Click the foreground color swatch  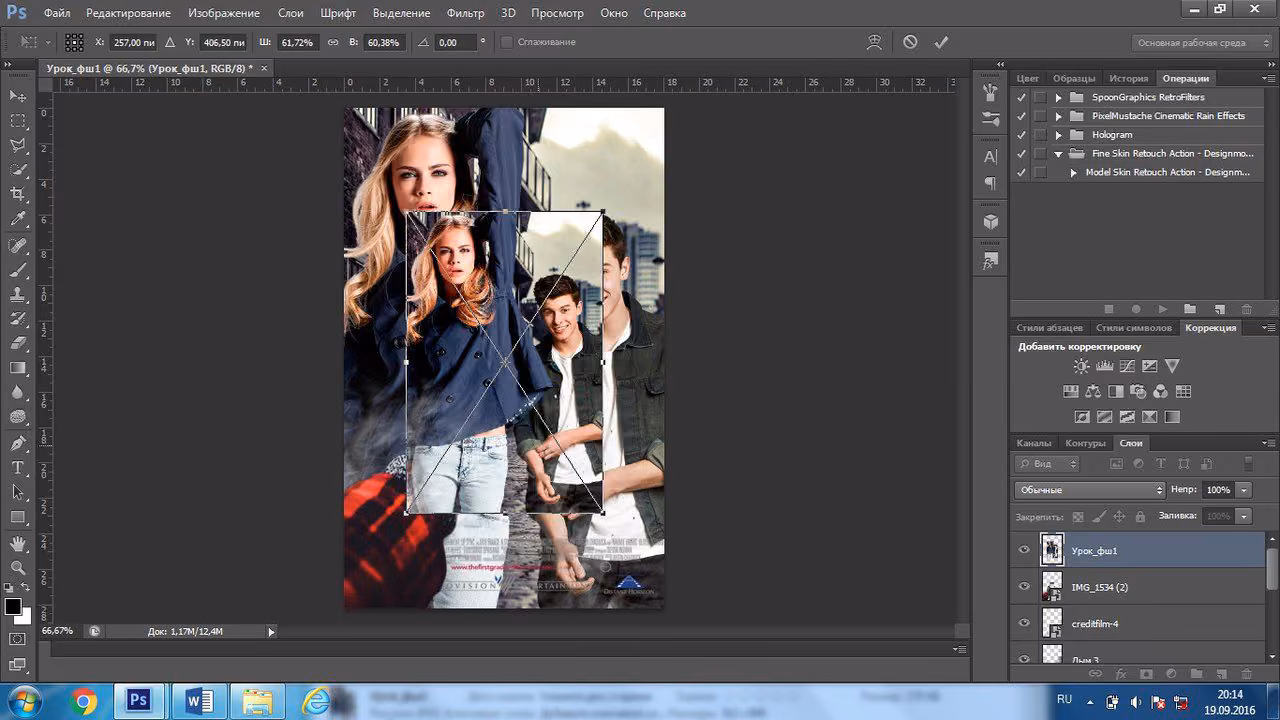(13, 606)
